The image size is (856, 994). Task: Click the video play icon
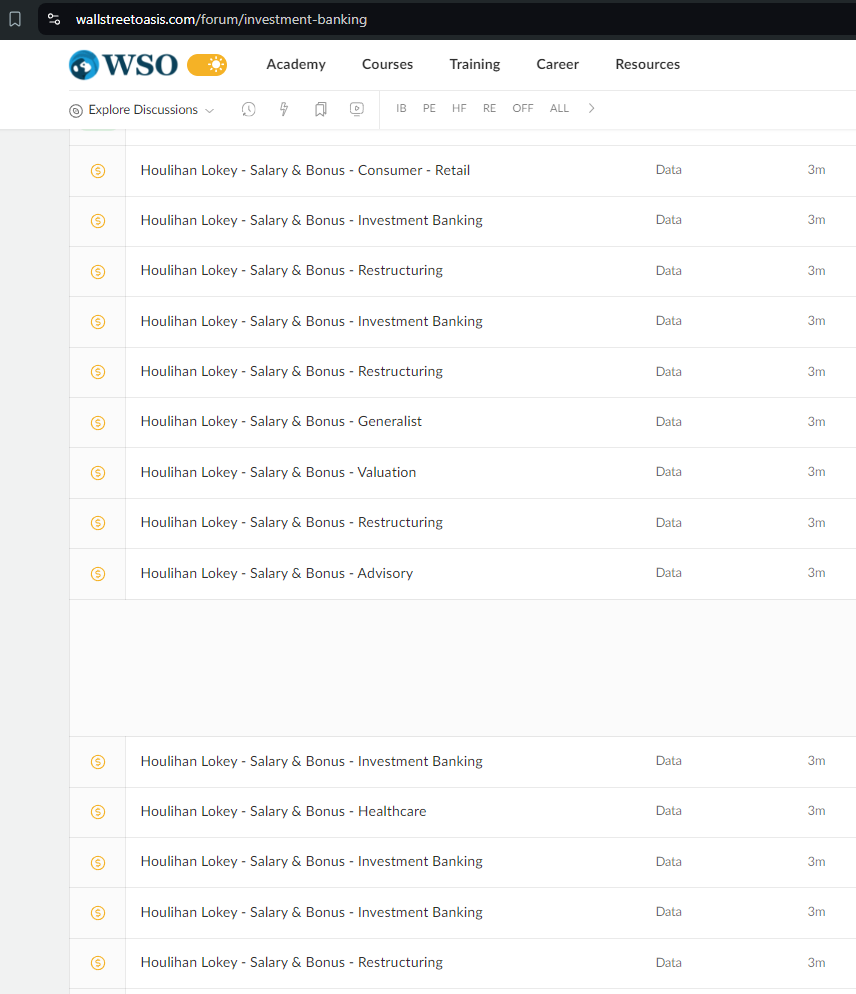[x=357, y=109]
